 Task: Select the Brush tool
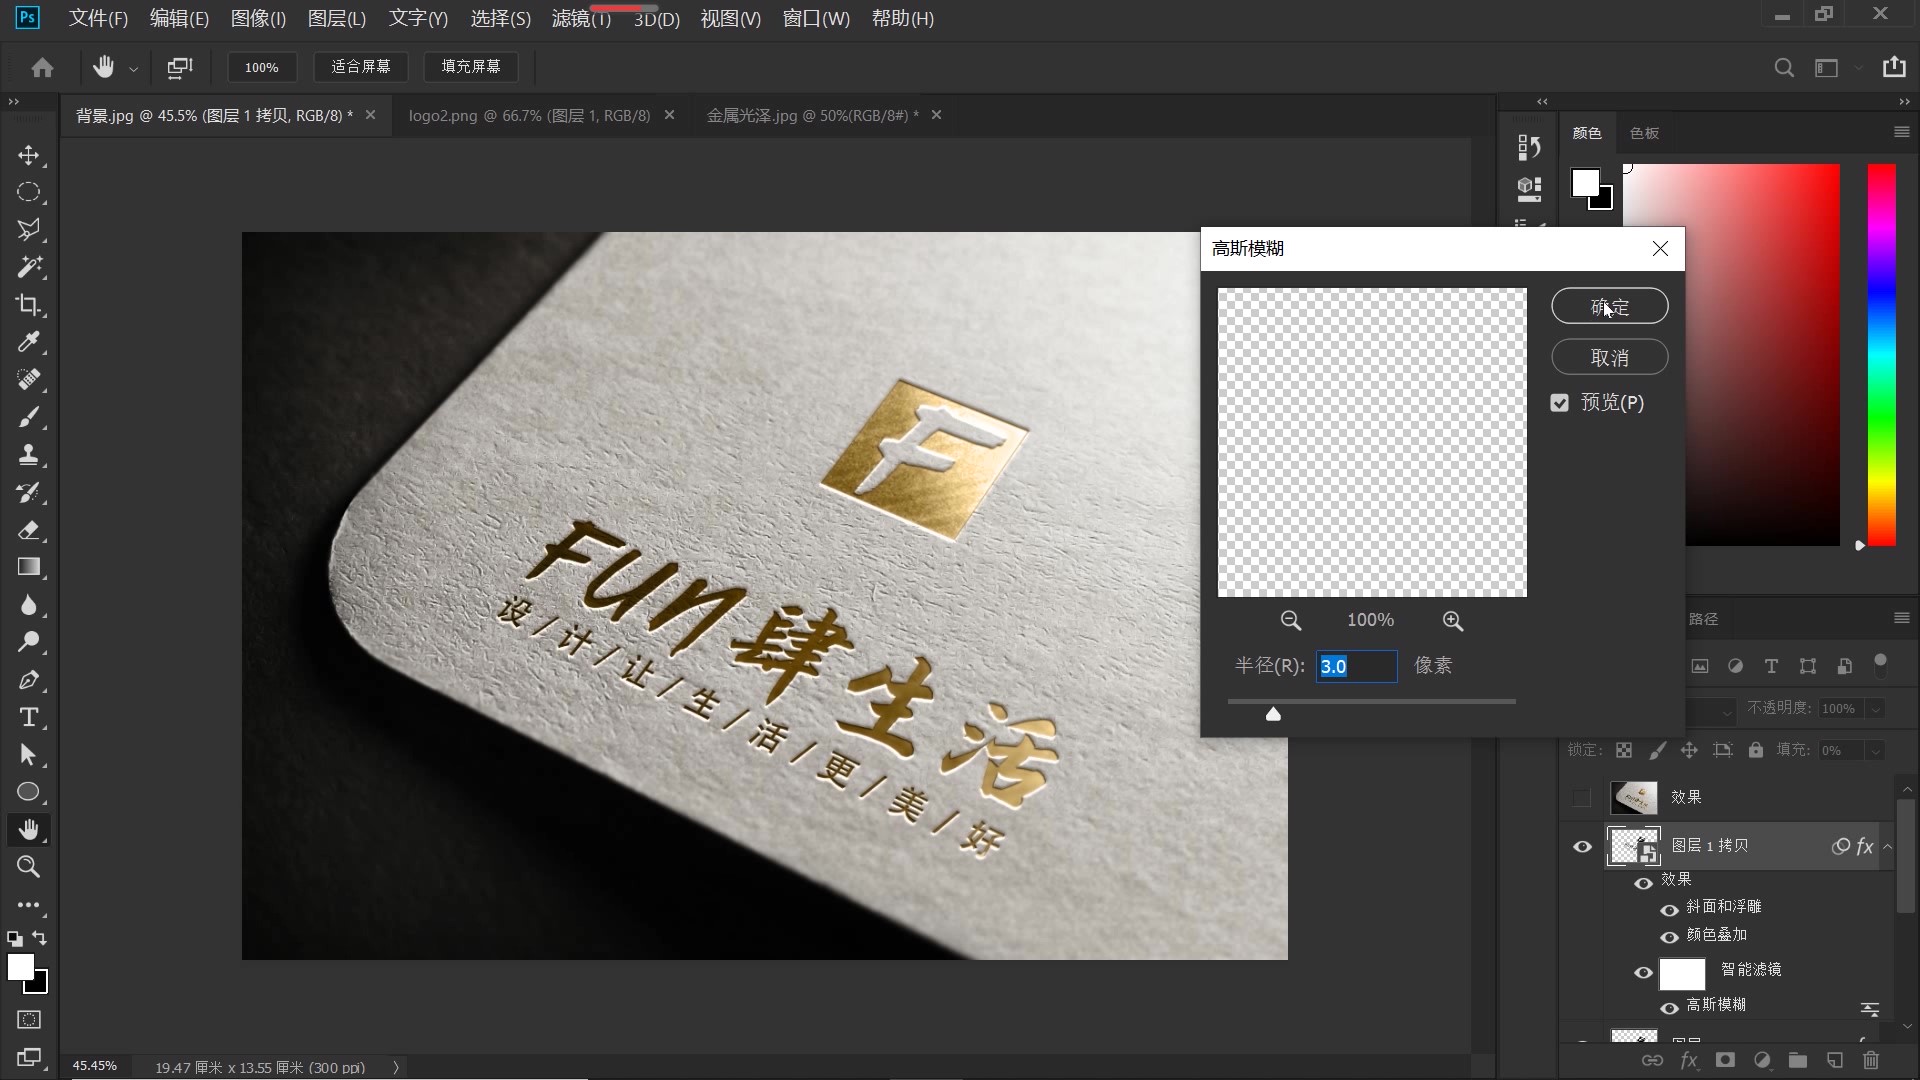29,418
